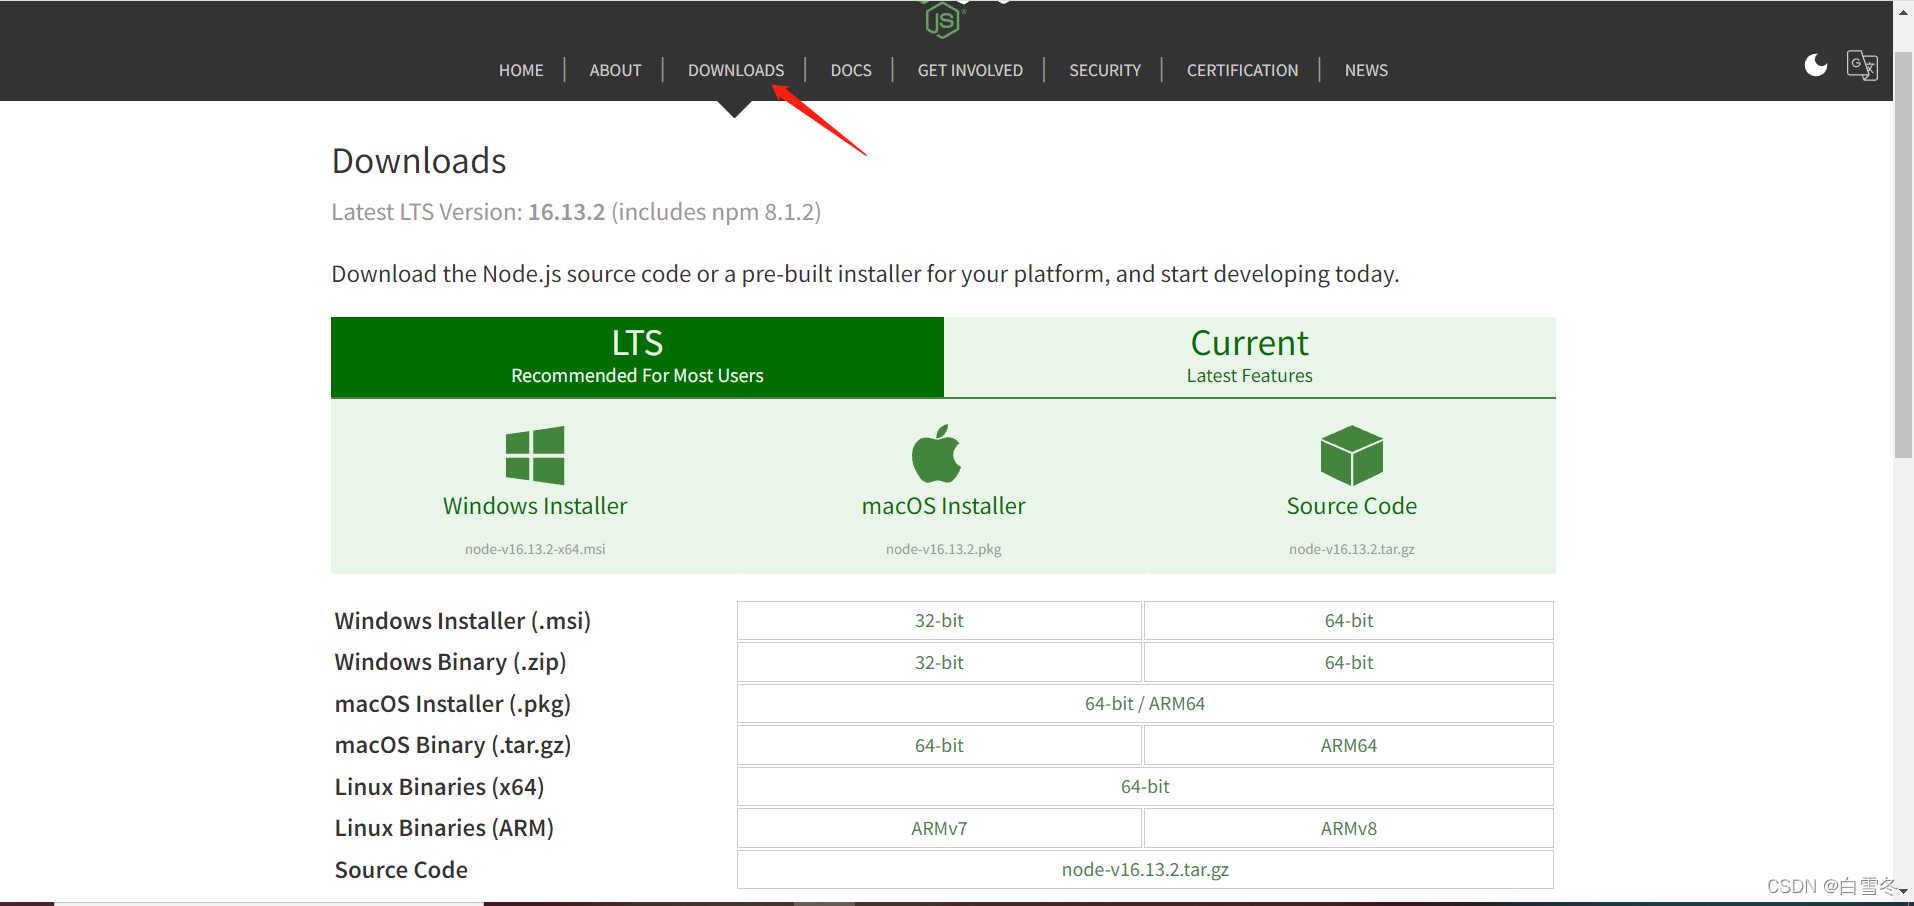The width and height of the screenshot is (1914, 906).
Task: Open the language translation icon
Action: pyautogui.click(x=1862, y=66)
